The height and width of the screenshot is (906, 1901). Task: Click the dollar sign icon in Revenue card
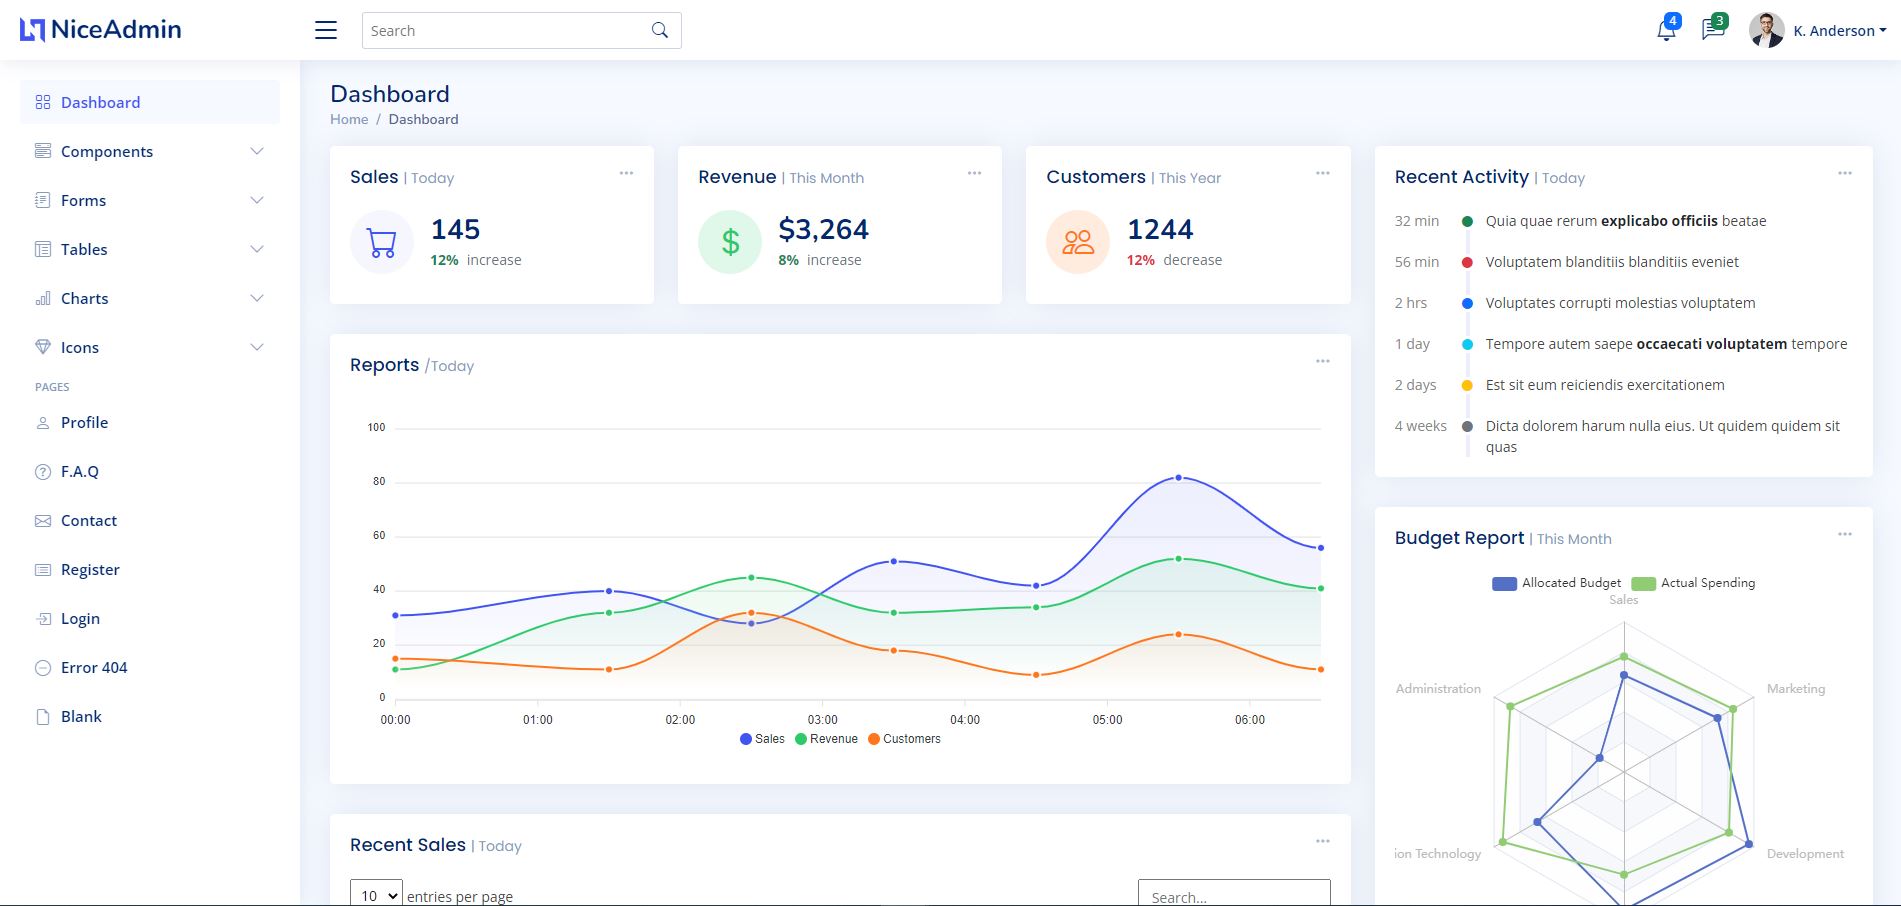[x=730, y=242]
